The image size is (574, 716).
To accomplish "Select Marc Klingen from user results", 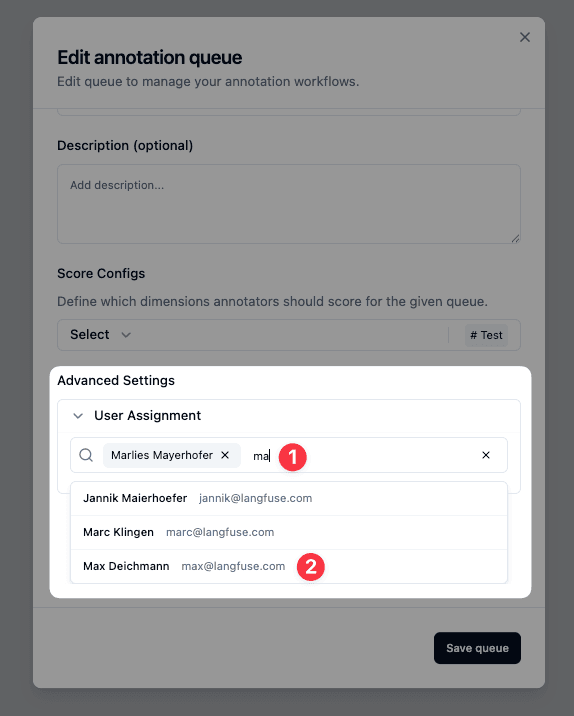I will click(289, 532).
